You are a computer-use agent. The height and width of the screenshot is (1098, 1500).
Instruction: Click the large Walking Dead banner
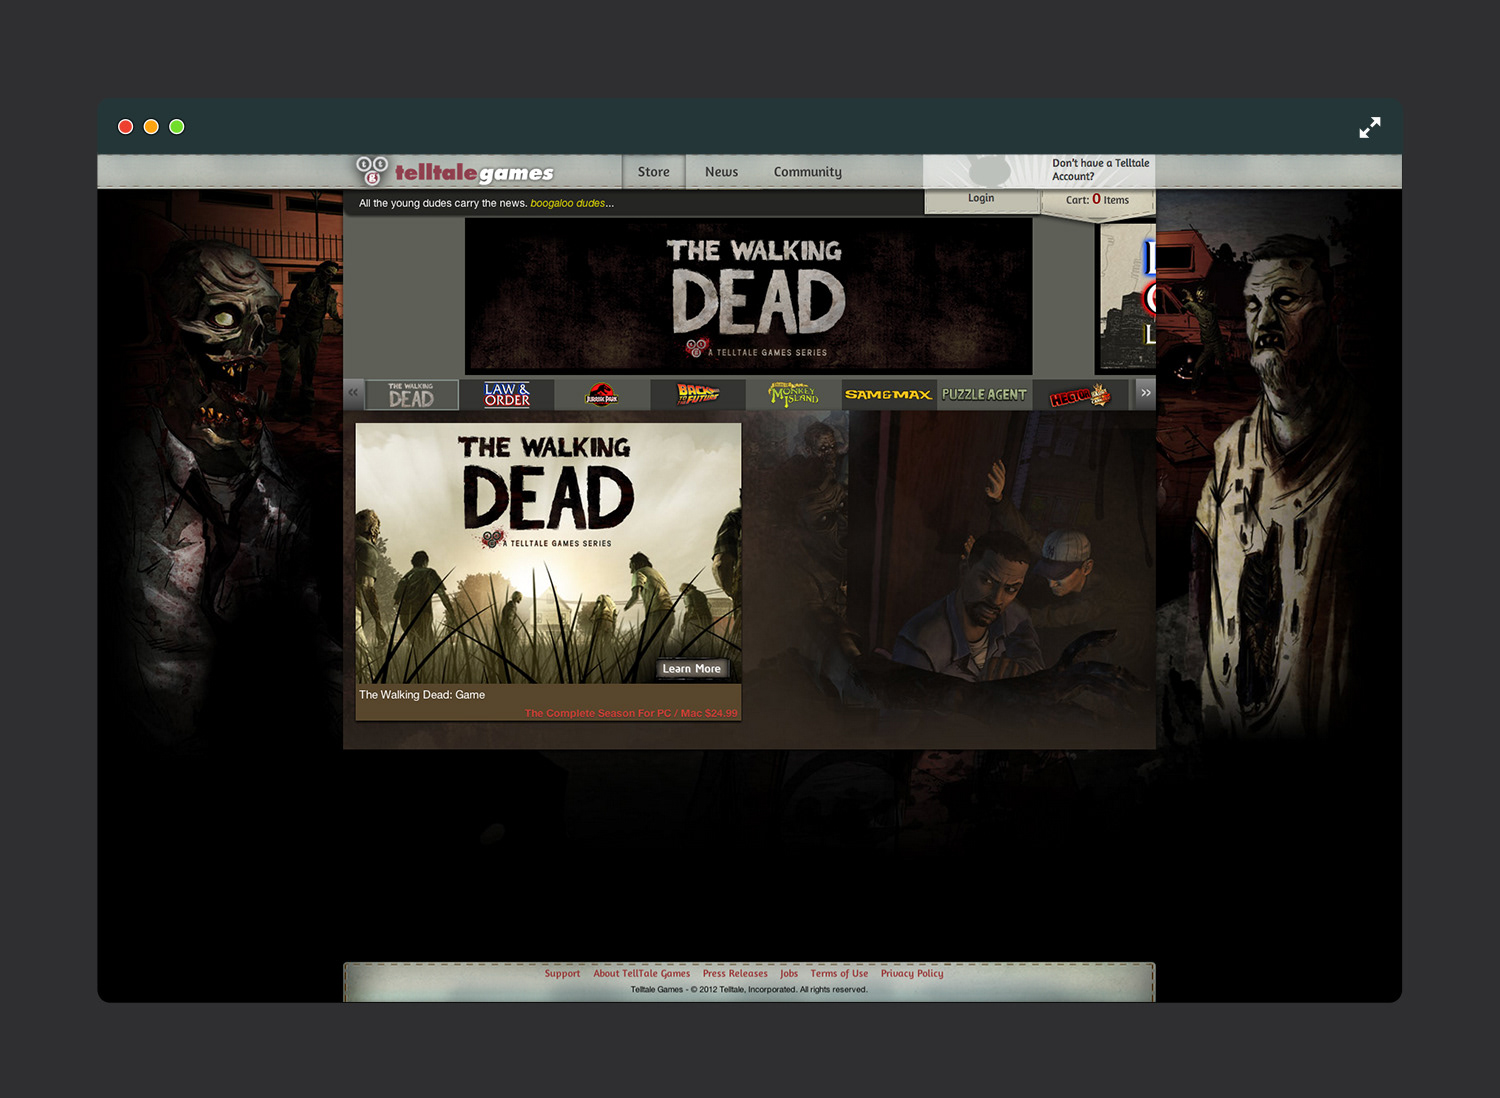[748, 296]
